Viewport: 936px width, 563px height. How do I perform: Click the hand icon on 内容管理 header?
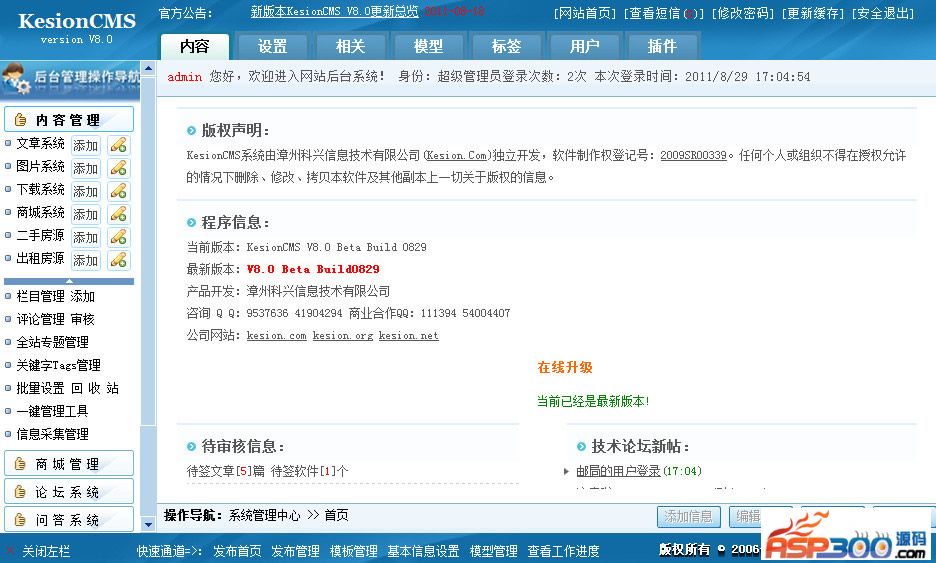pos(20,120)
